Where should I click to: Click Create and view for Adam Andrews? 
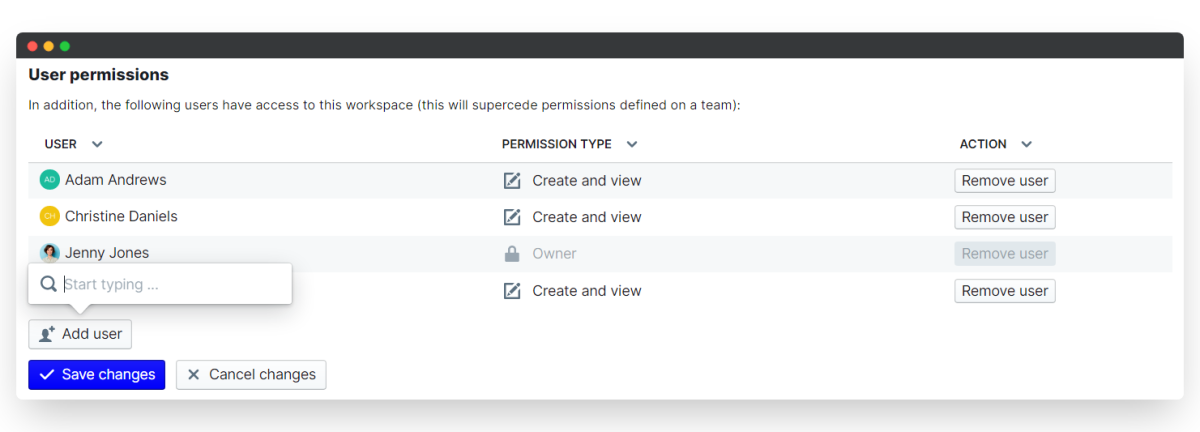[x=587, y=181]
